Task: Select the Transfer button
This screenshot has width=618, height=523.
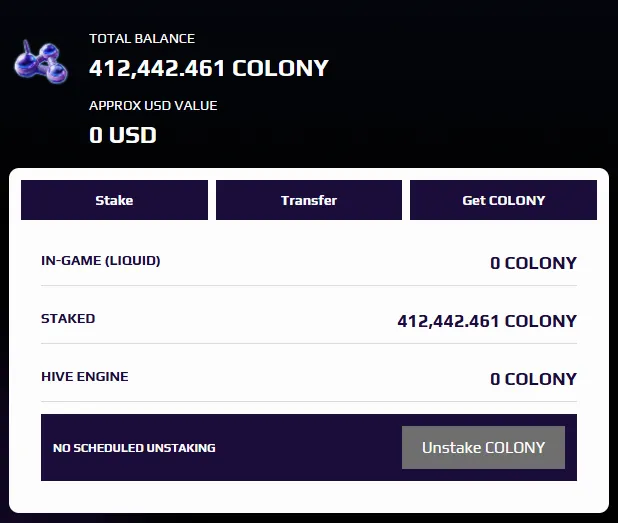Action: click(309, 200)
